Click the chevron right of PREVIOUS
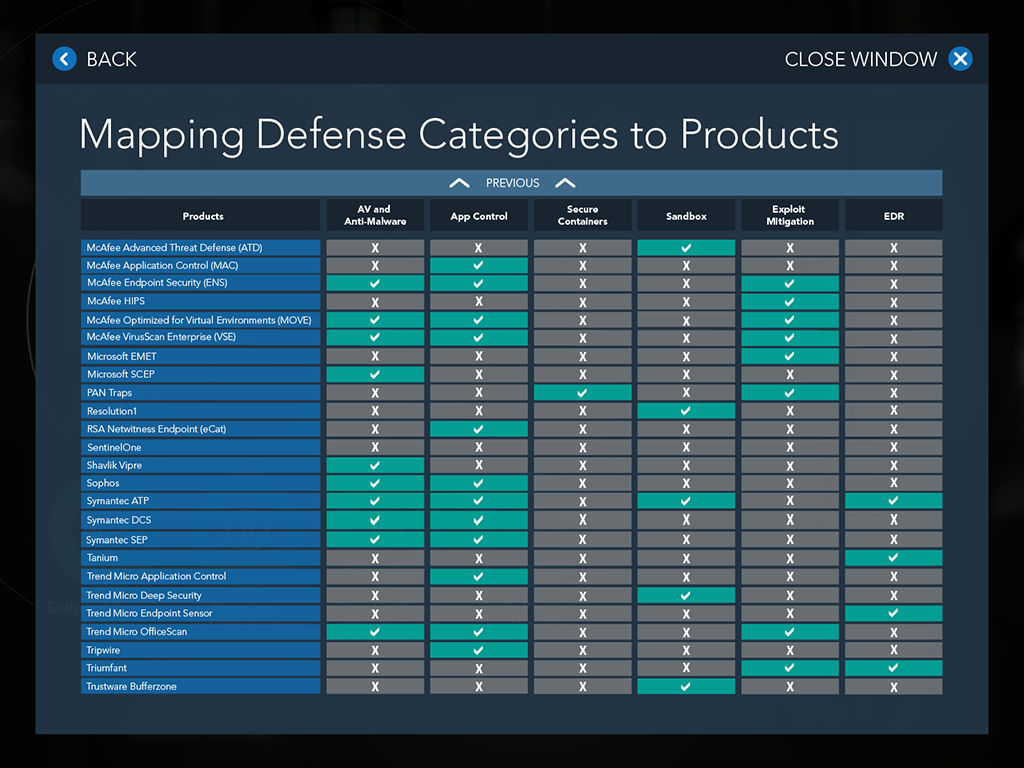 pyautogui.click(x=566, y=183)
